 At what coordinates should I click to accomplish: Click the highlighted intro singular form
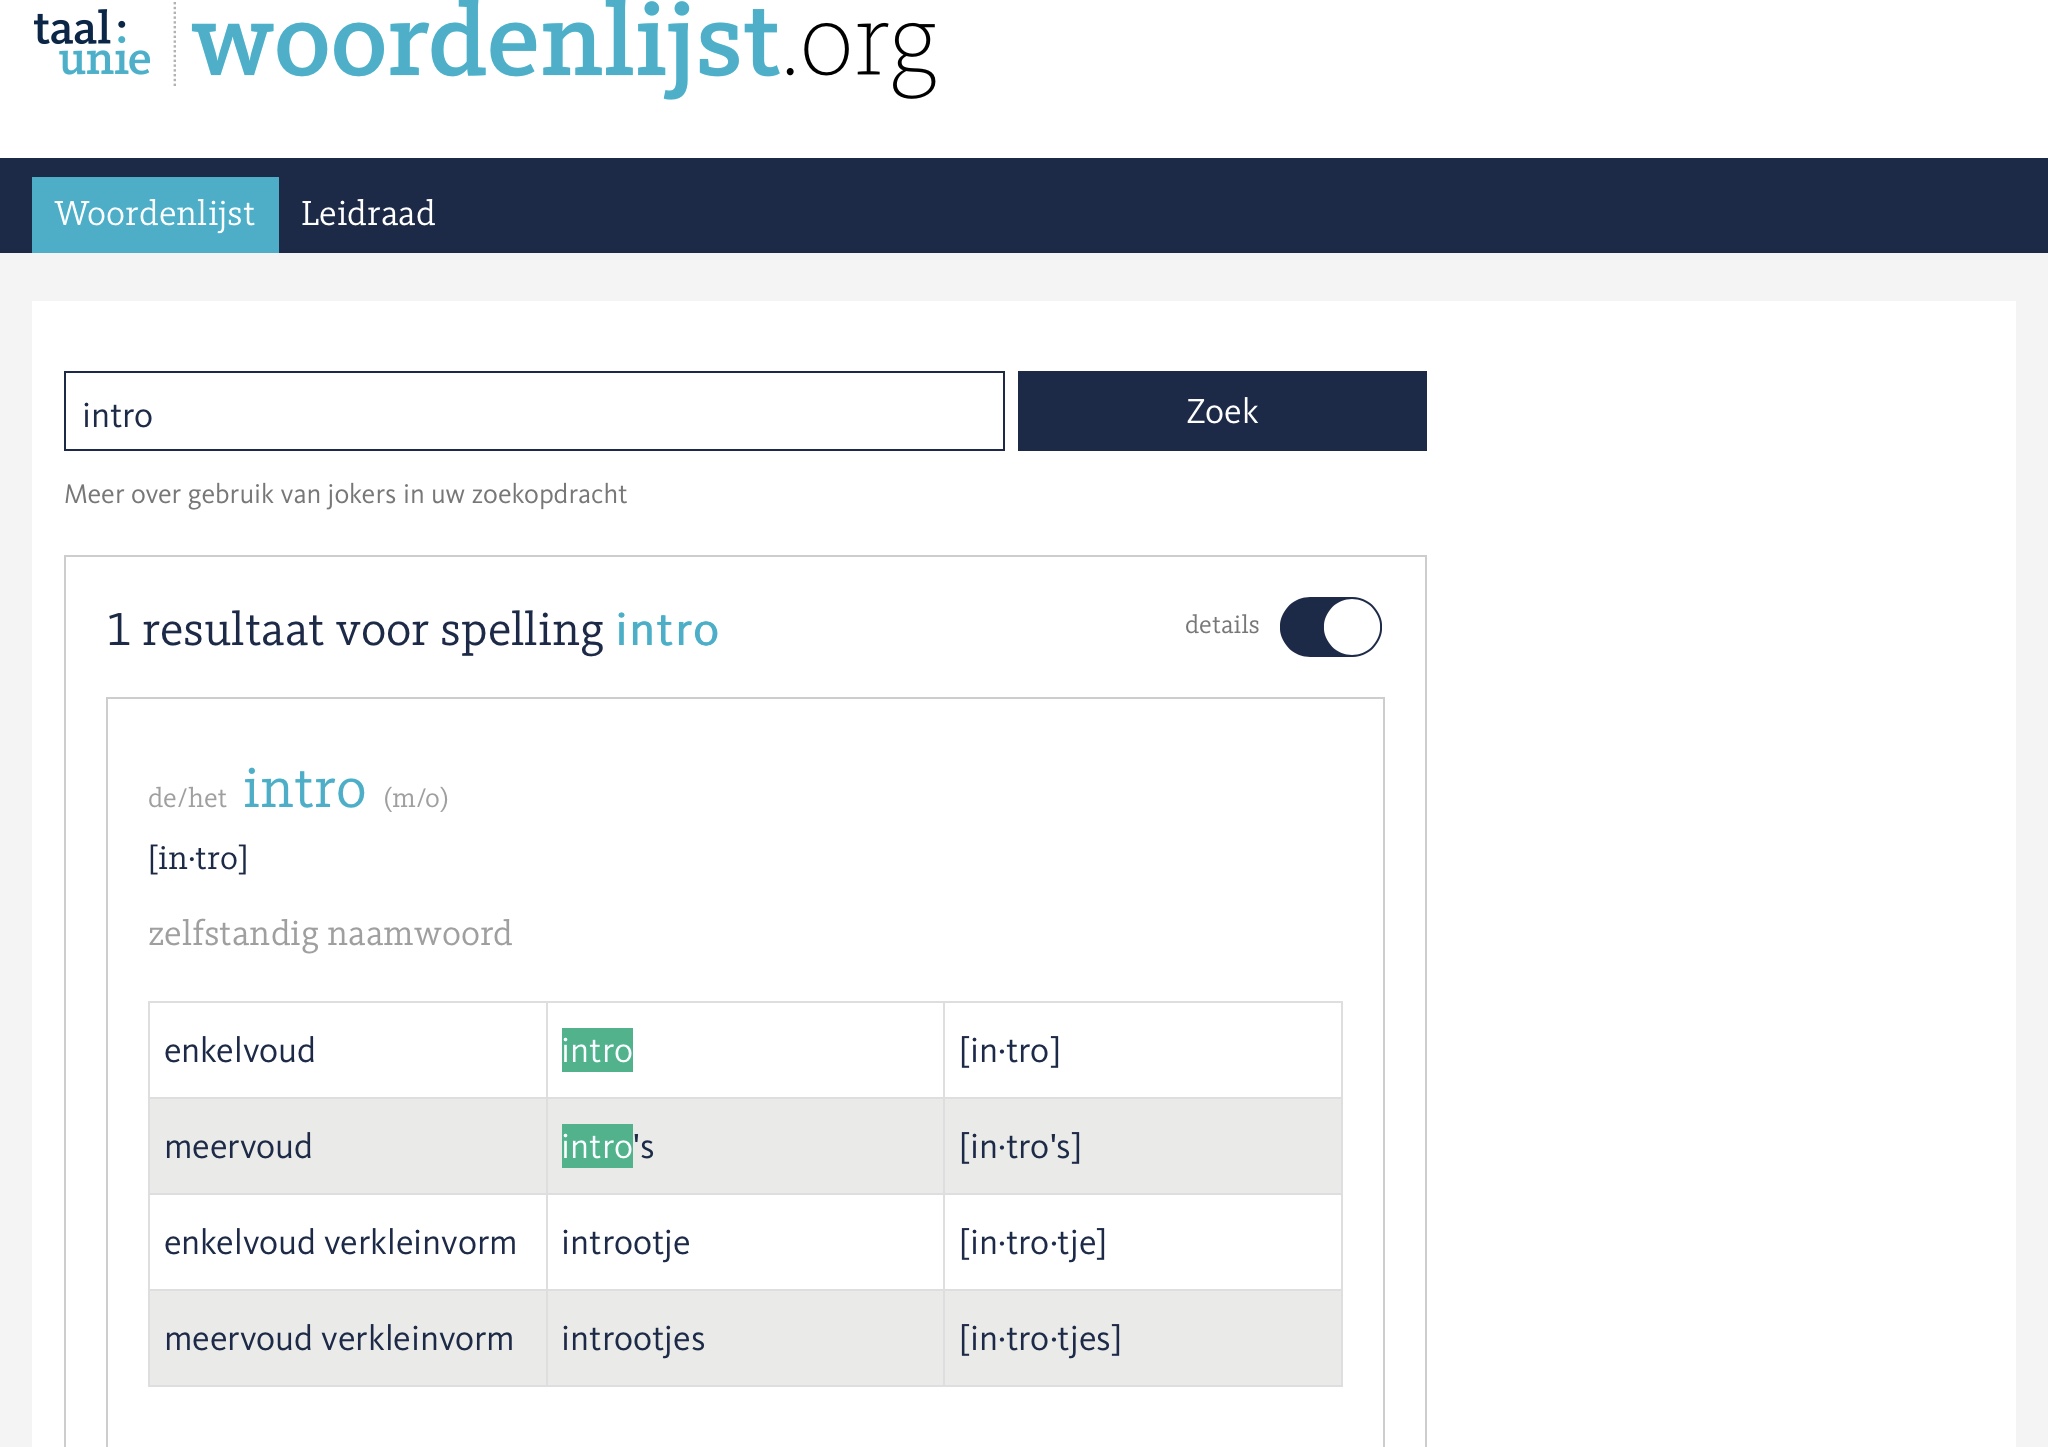pyautogui.click(x=597, y=1050)
